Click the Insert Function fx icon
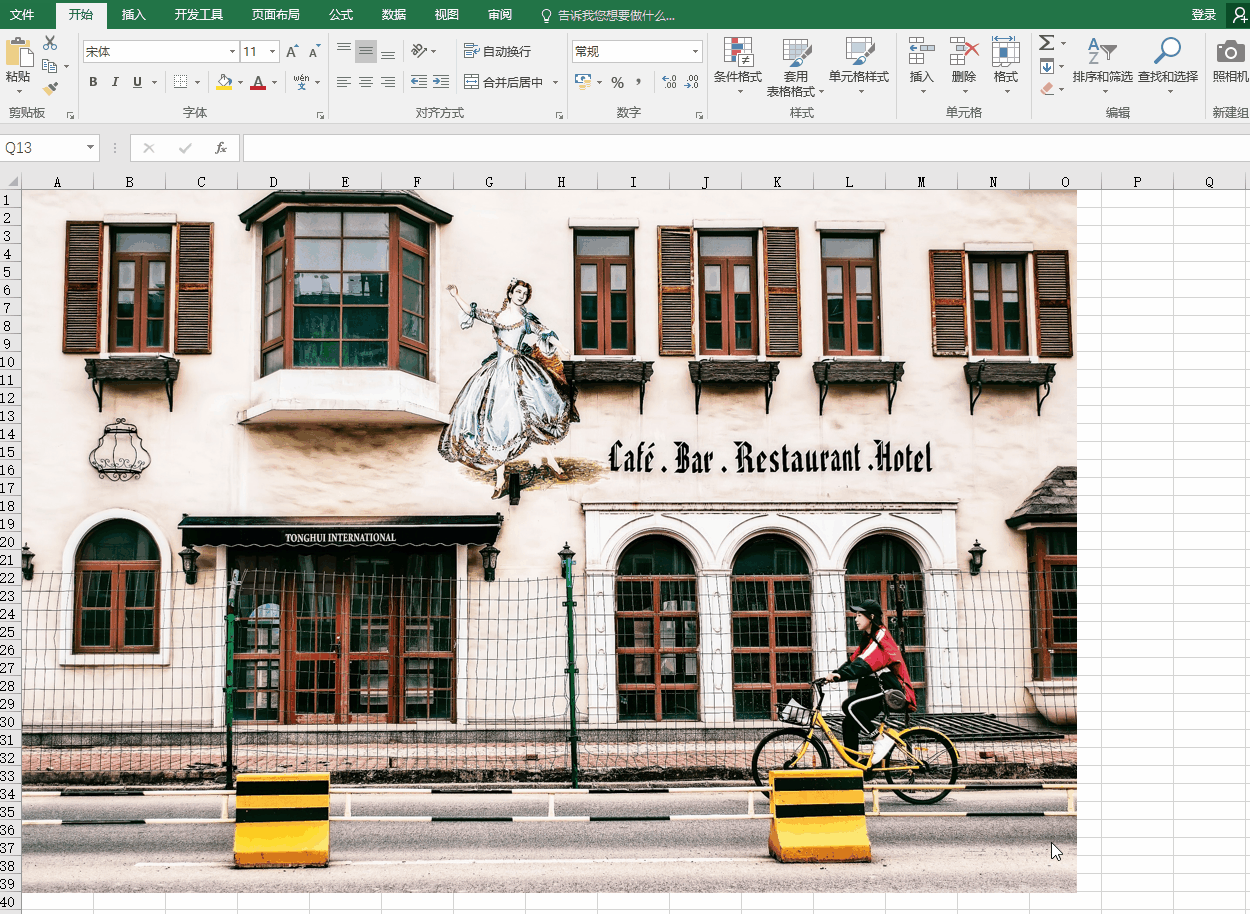1250x914 pixels. 221,148
